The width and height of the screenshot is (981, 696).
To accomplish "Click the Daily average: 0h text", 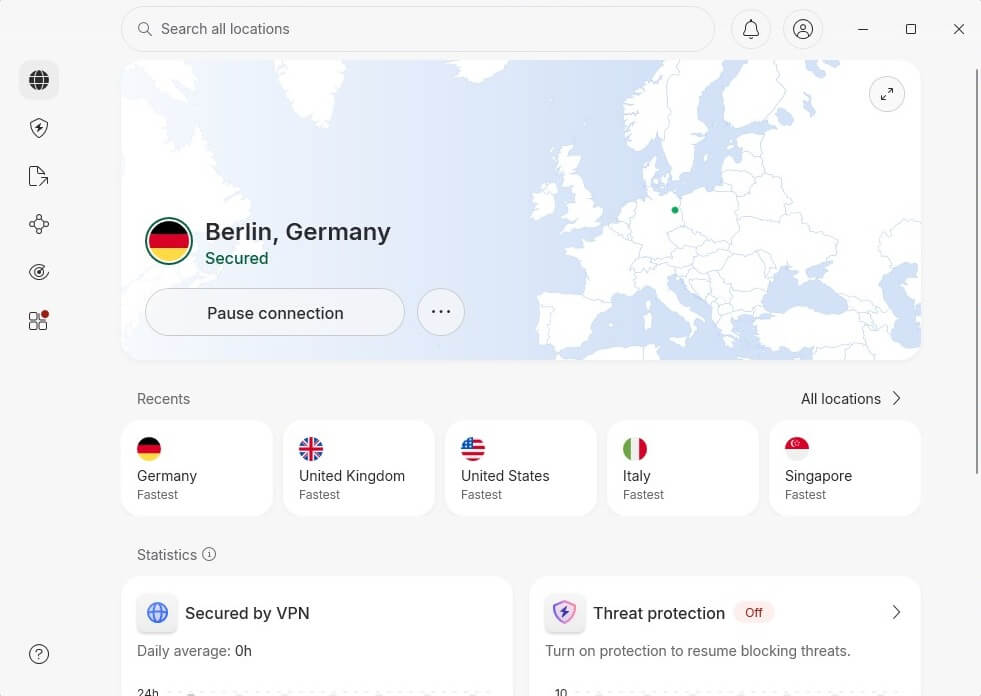I will 195,651.
